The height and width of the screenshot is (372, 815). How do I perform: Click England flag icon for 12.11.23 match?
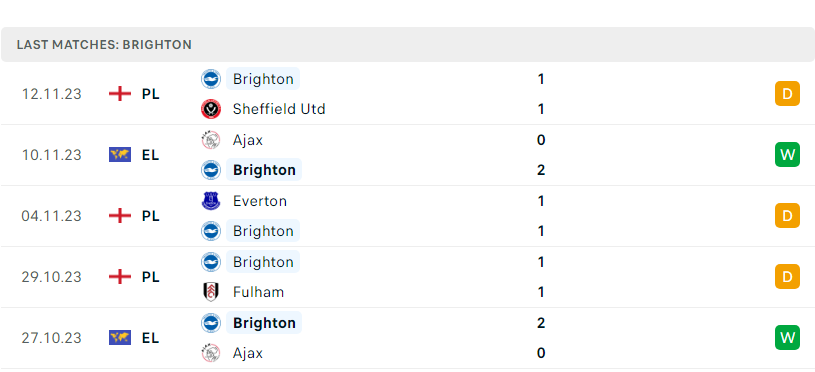pos(120,94)
